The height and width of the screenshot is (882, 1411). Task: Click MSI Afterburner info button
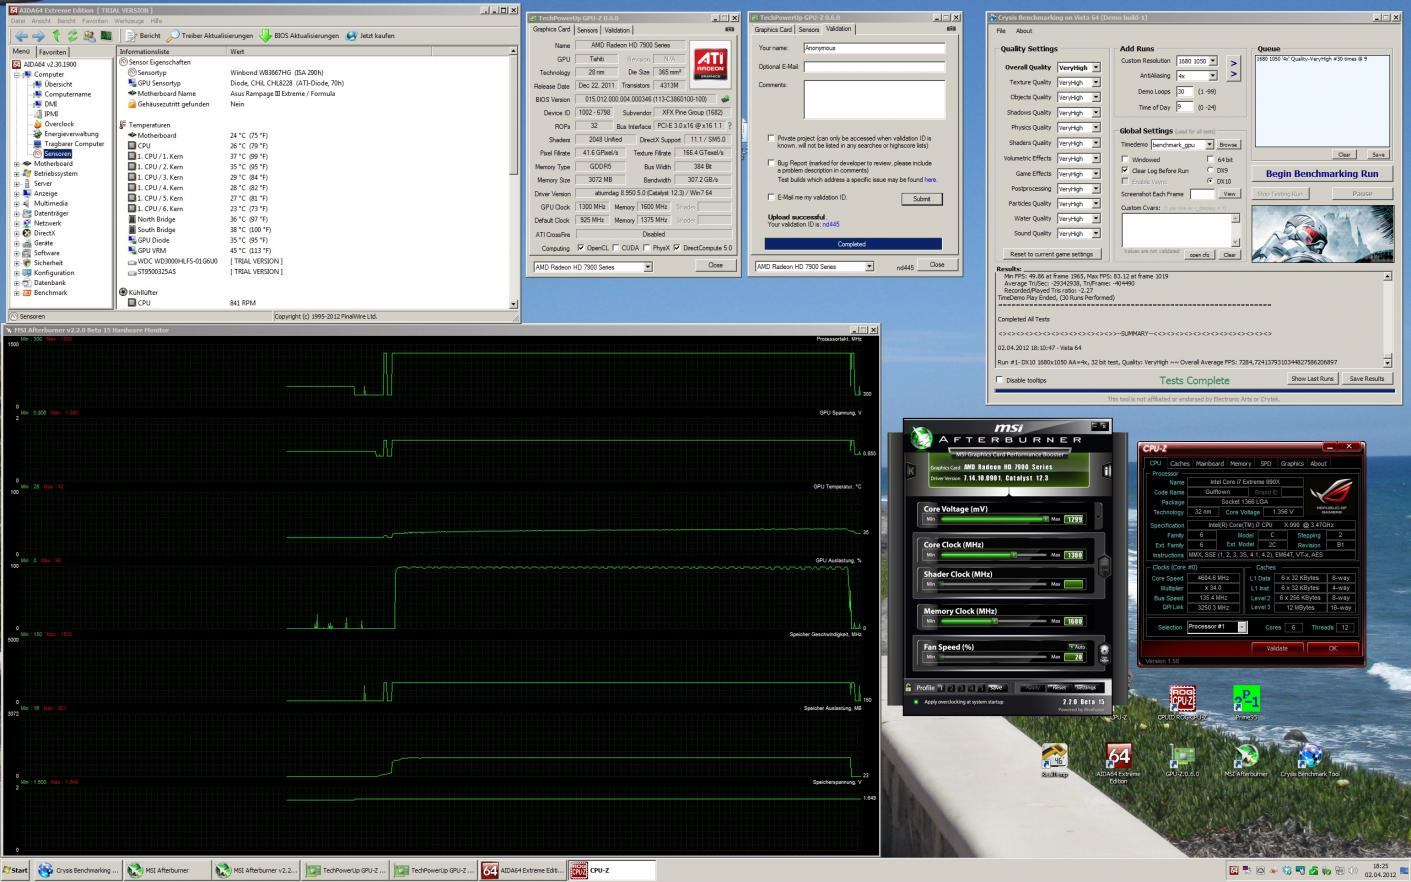coord(1107,470)
